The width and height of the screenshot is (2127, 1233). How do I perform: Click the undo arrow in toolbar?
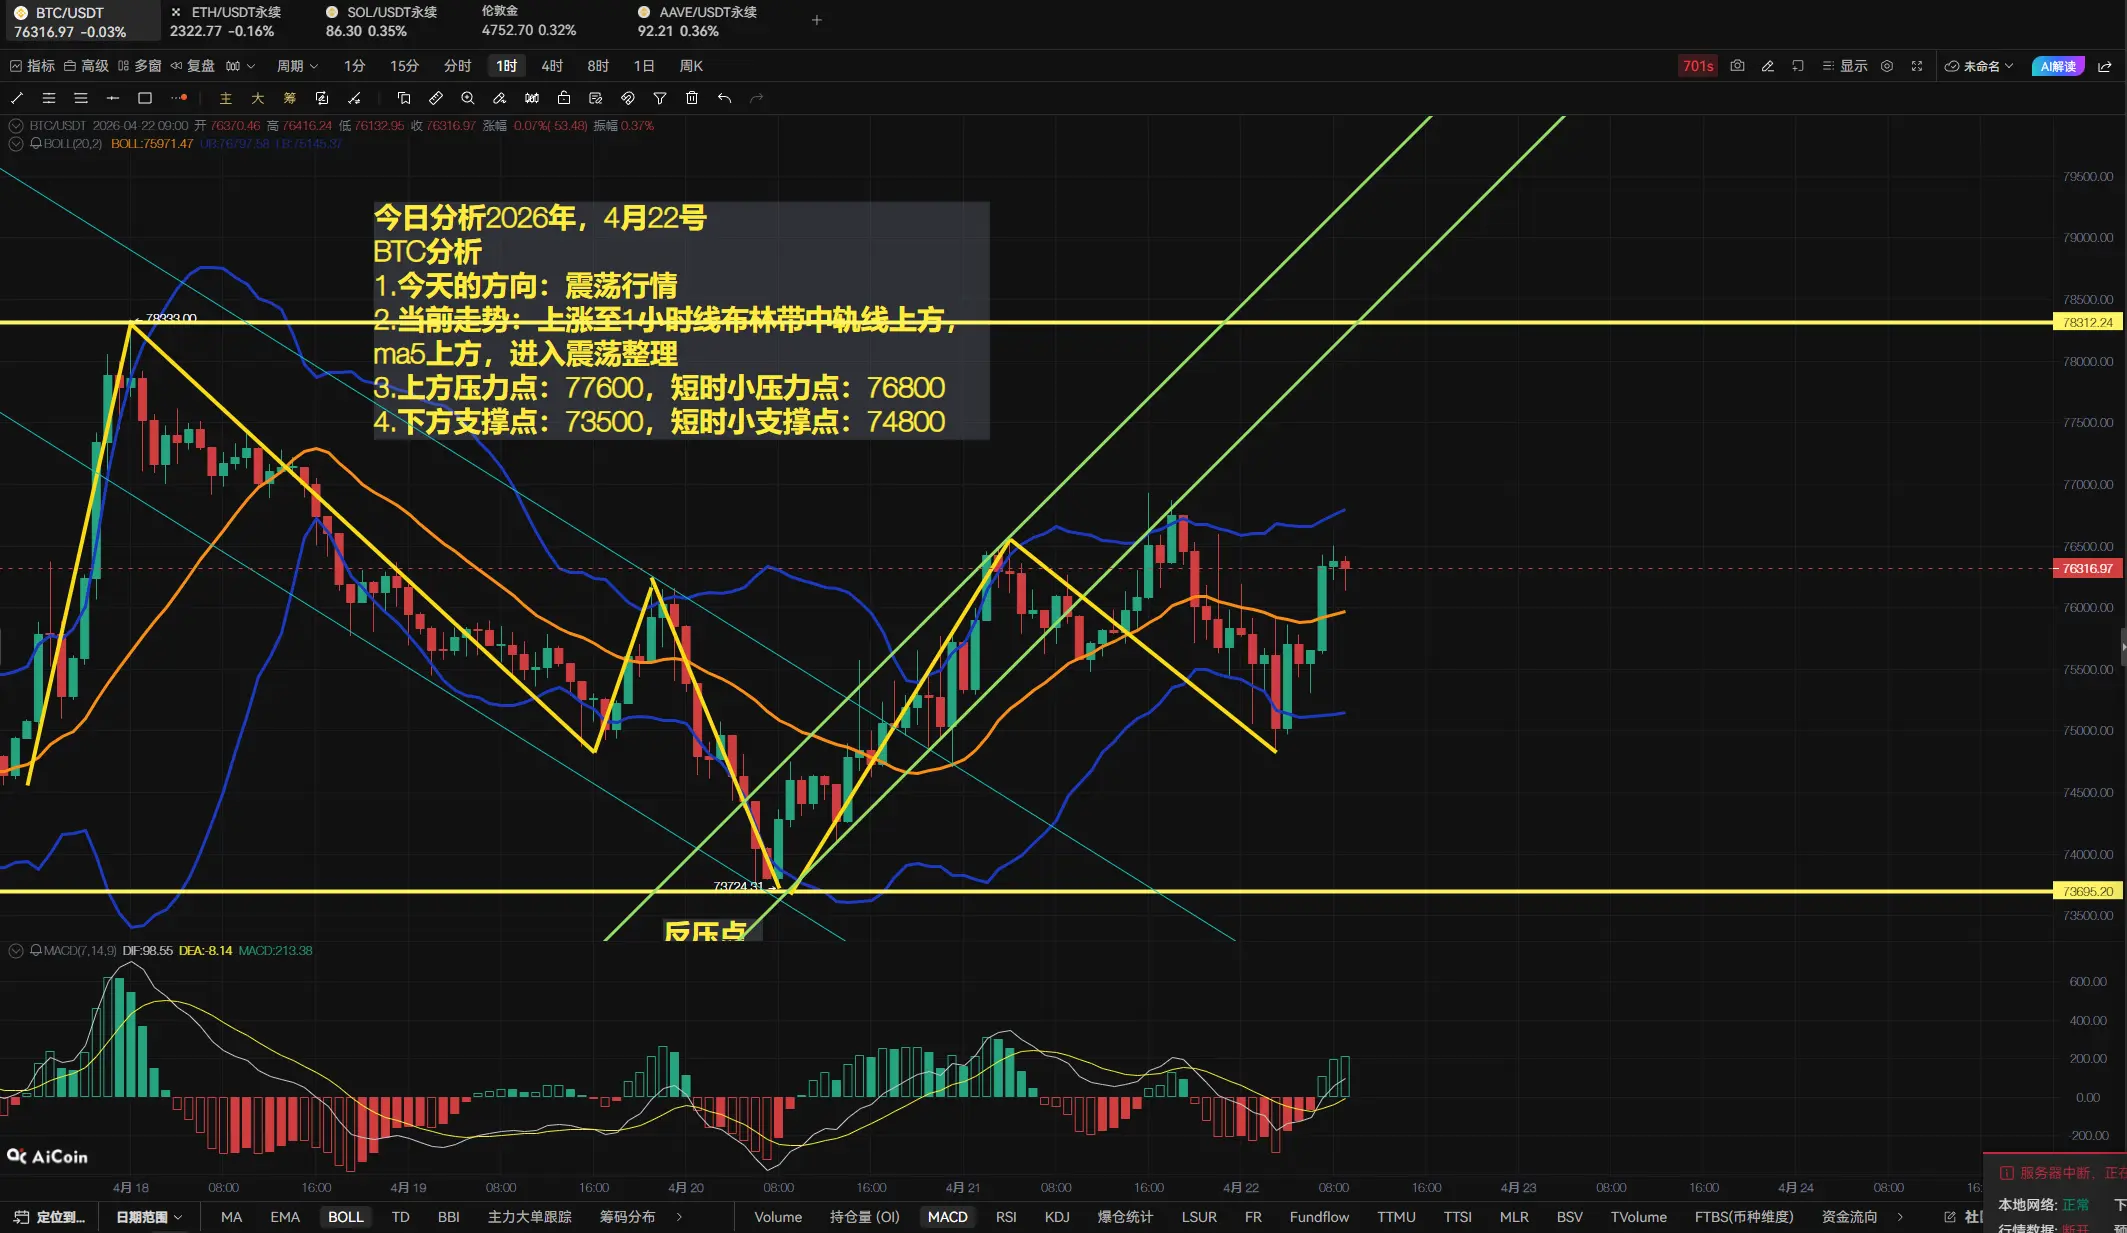(x=724, y=98)
